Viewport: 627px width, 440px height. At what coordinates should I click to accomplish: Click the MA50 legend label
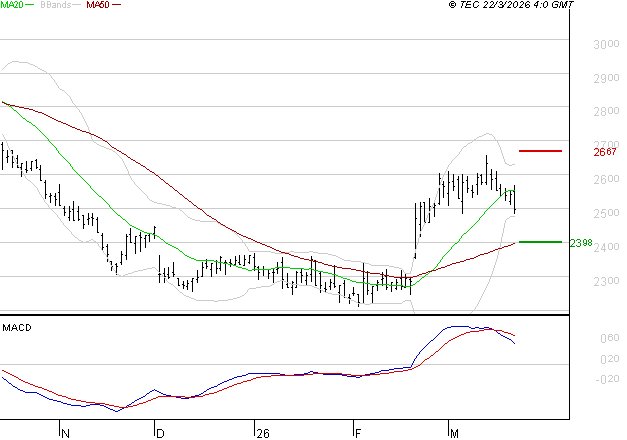(98, 5)
